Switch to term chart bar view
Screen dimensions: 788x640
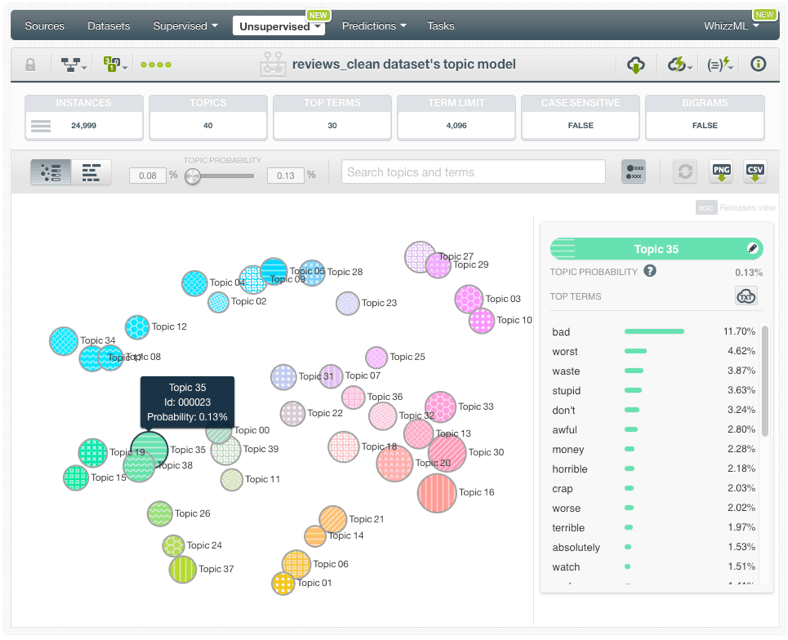coord(91,172)
